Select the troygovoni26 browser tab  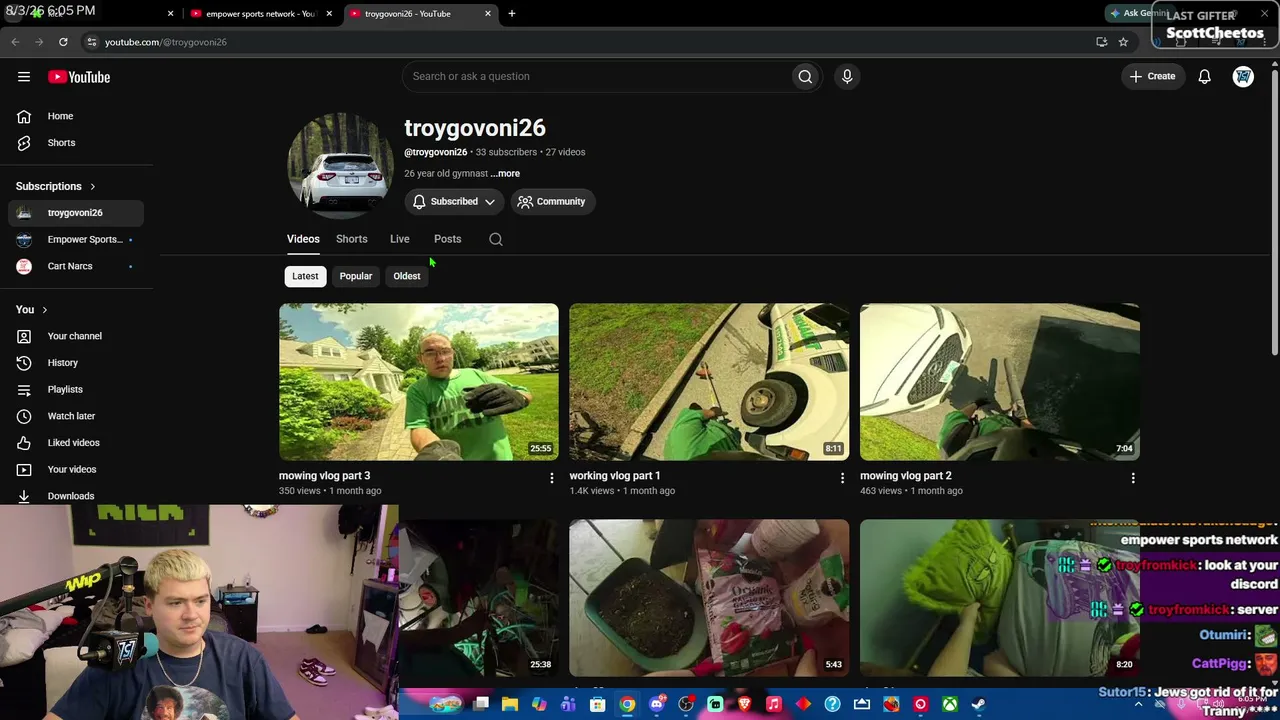click(419, 14)
